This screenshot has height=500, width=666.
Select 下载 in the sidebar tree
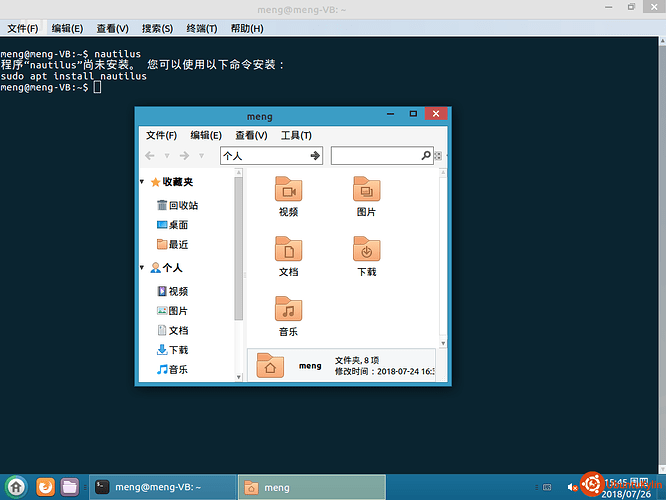tap(172, 350)
